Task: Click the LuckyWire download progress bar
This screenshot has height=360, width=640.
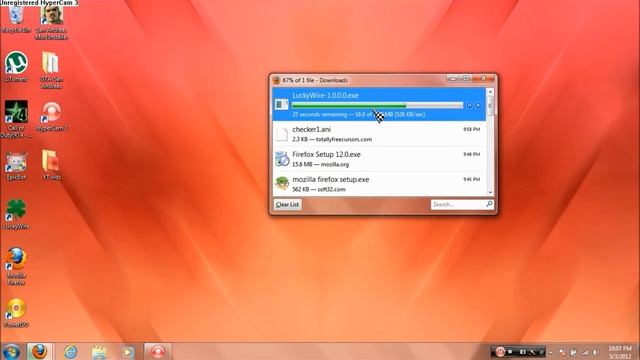Action: pos(378,105)
